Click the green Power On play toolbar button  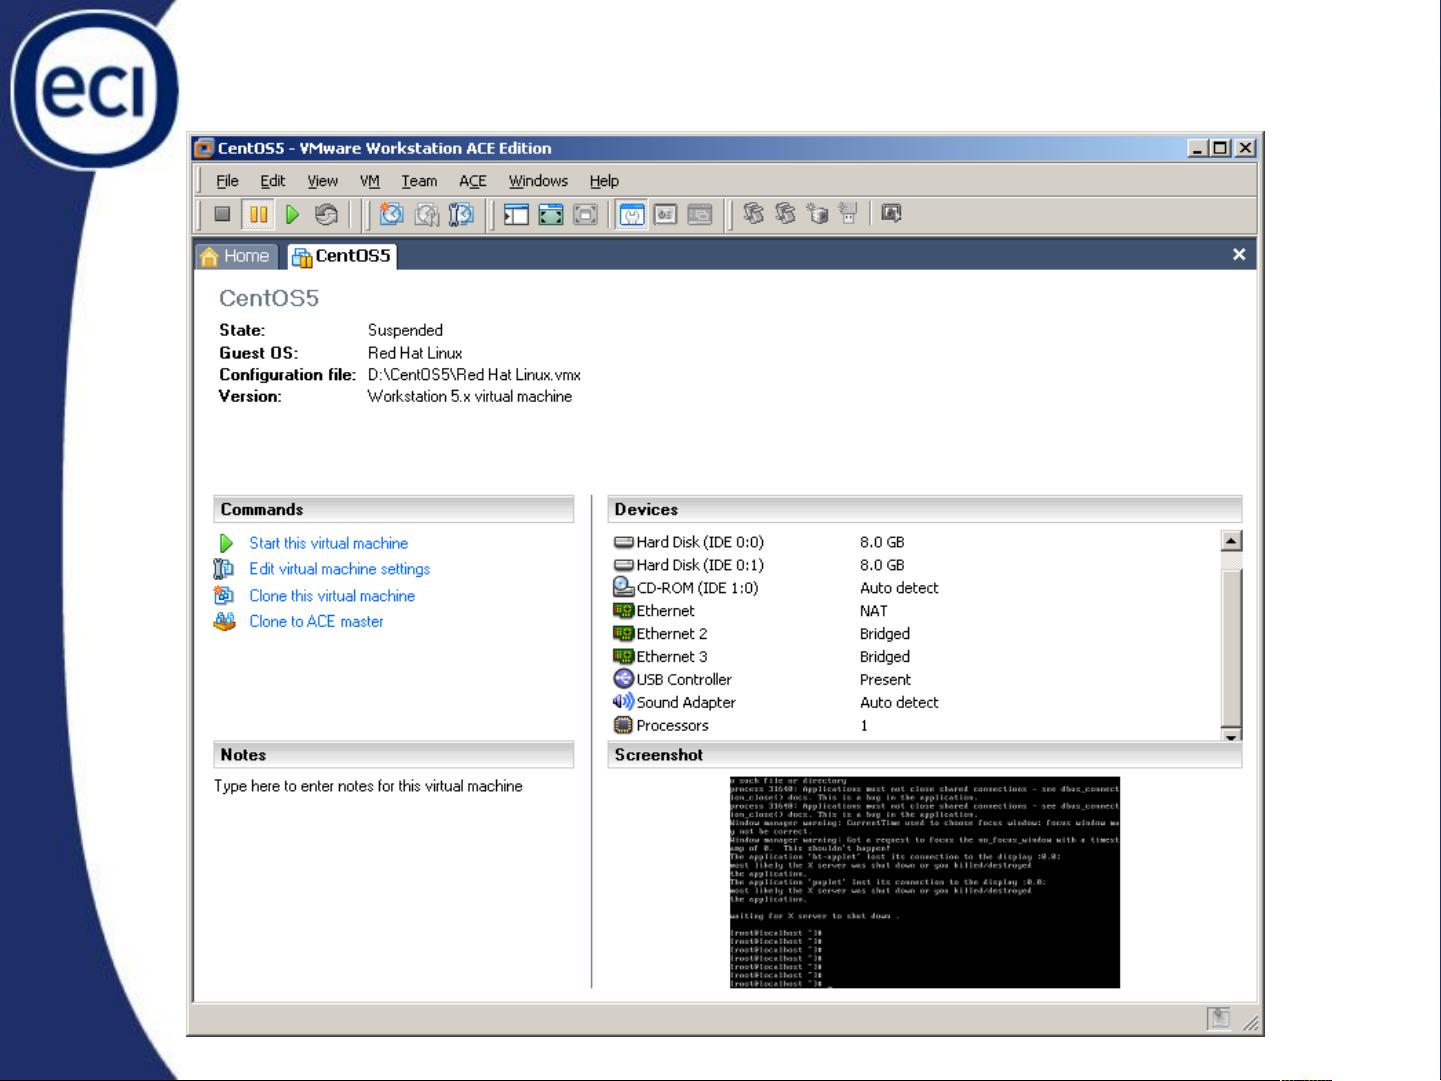click(292, 214)
